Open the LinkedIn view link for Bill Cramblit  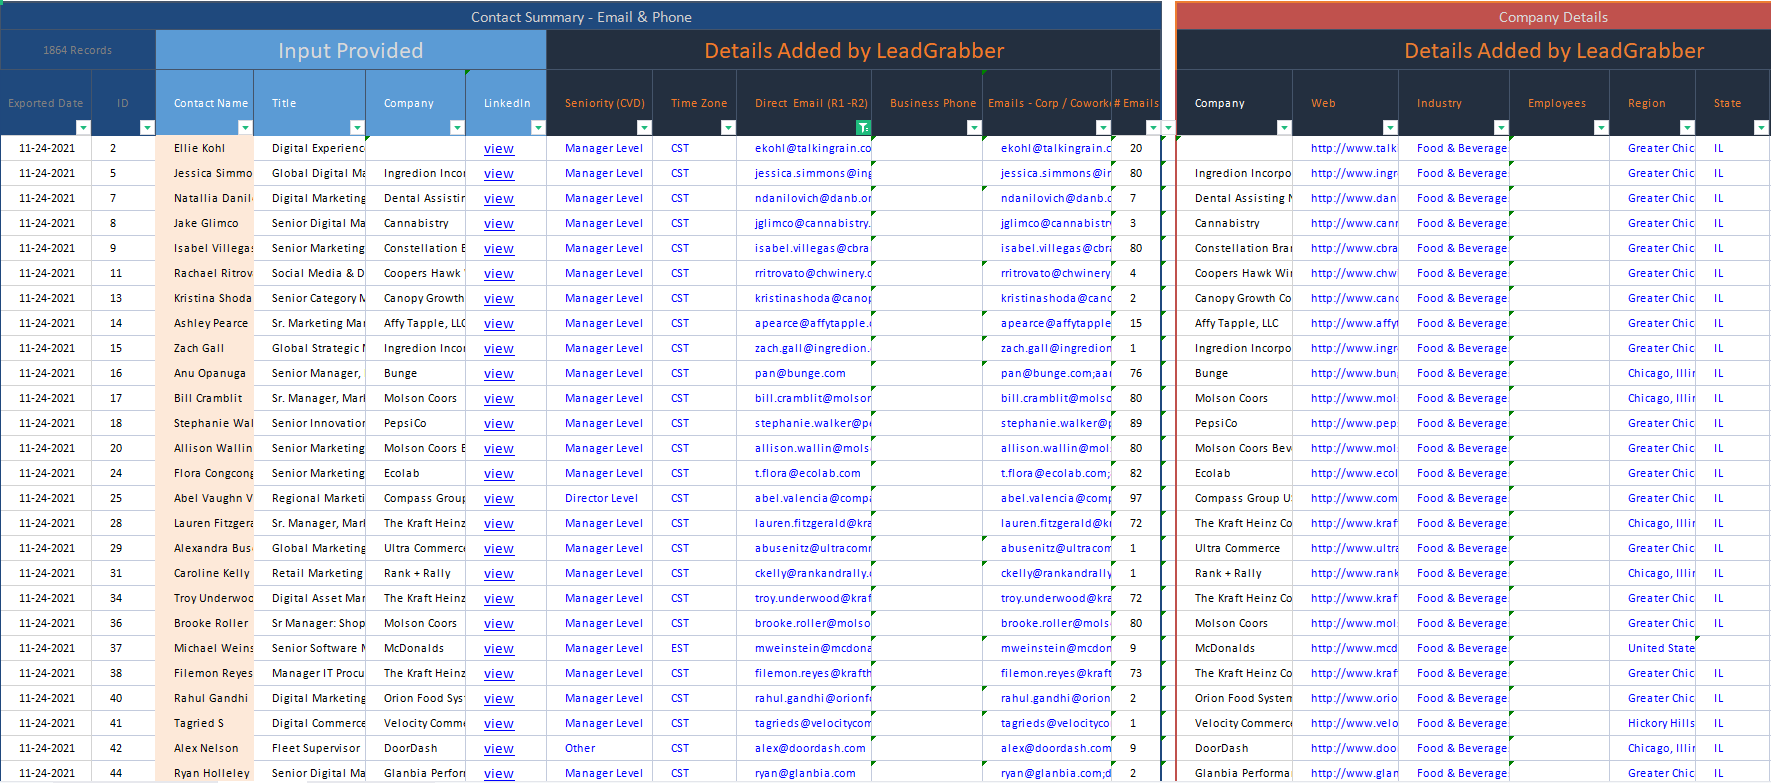click(x=499, y=399)
